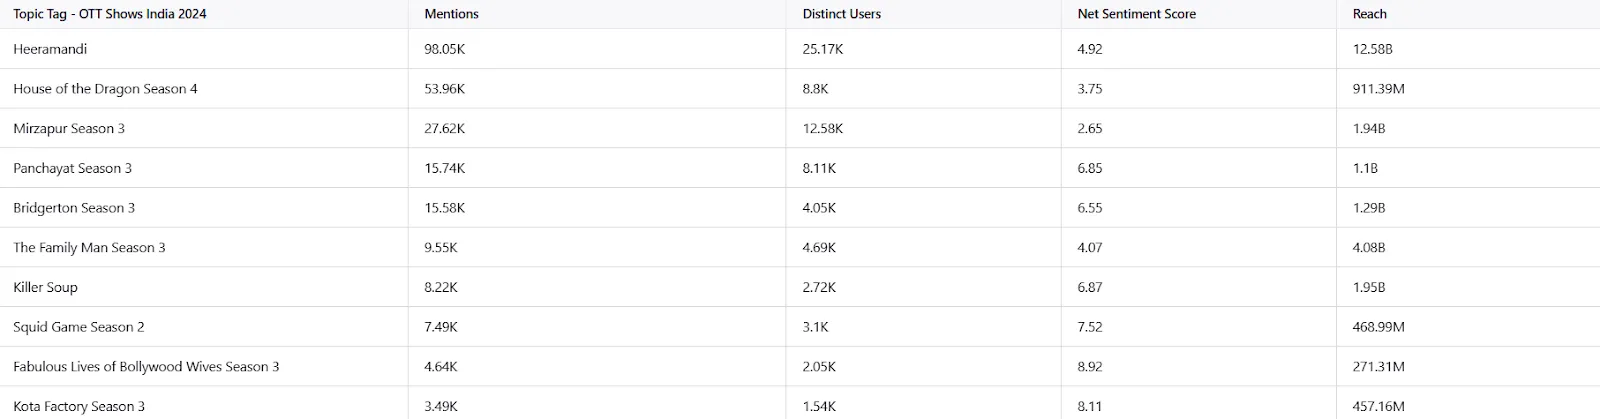Select the Squid Game Season 2 topic
The width and height of the screenshot is (1600, 419).
coord(79,327)
